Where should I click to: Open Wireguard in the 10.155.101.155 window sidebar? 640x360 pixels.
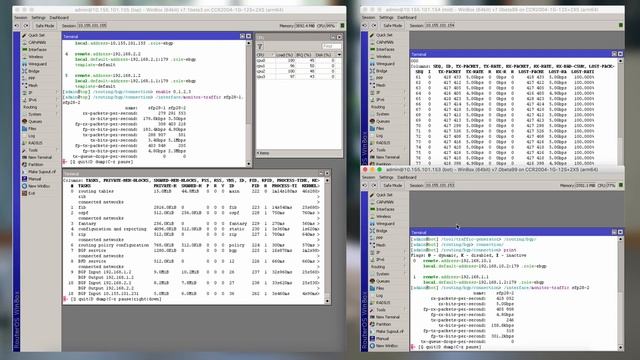(37, 64)
